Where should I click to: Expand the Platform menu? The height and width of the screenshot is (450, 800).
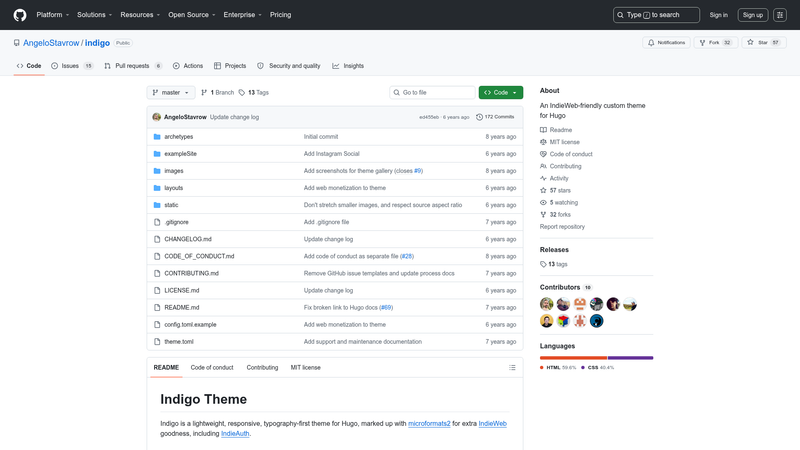pyautogui.click(x=53, y=15)
